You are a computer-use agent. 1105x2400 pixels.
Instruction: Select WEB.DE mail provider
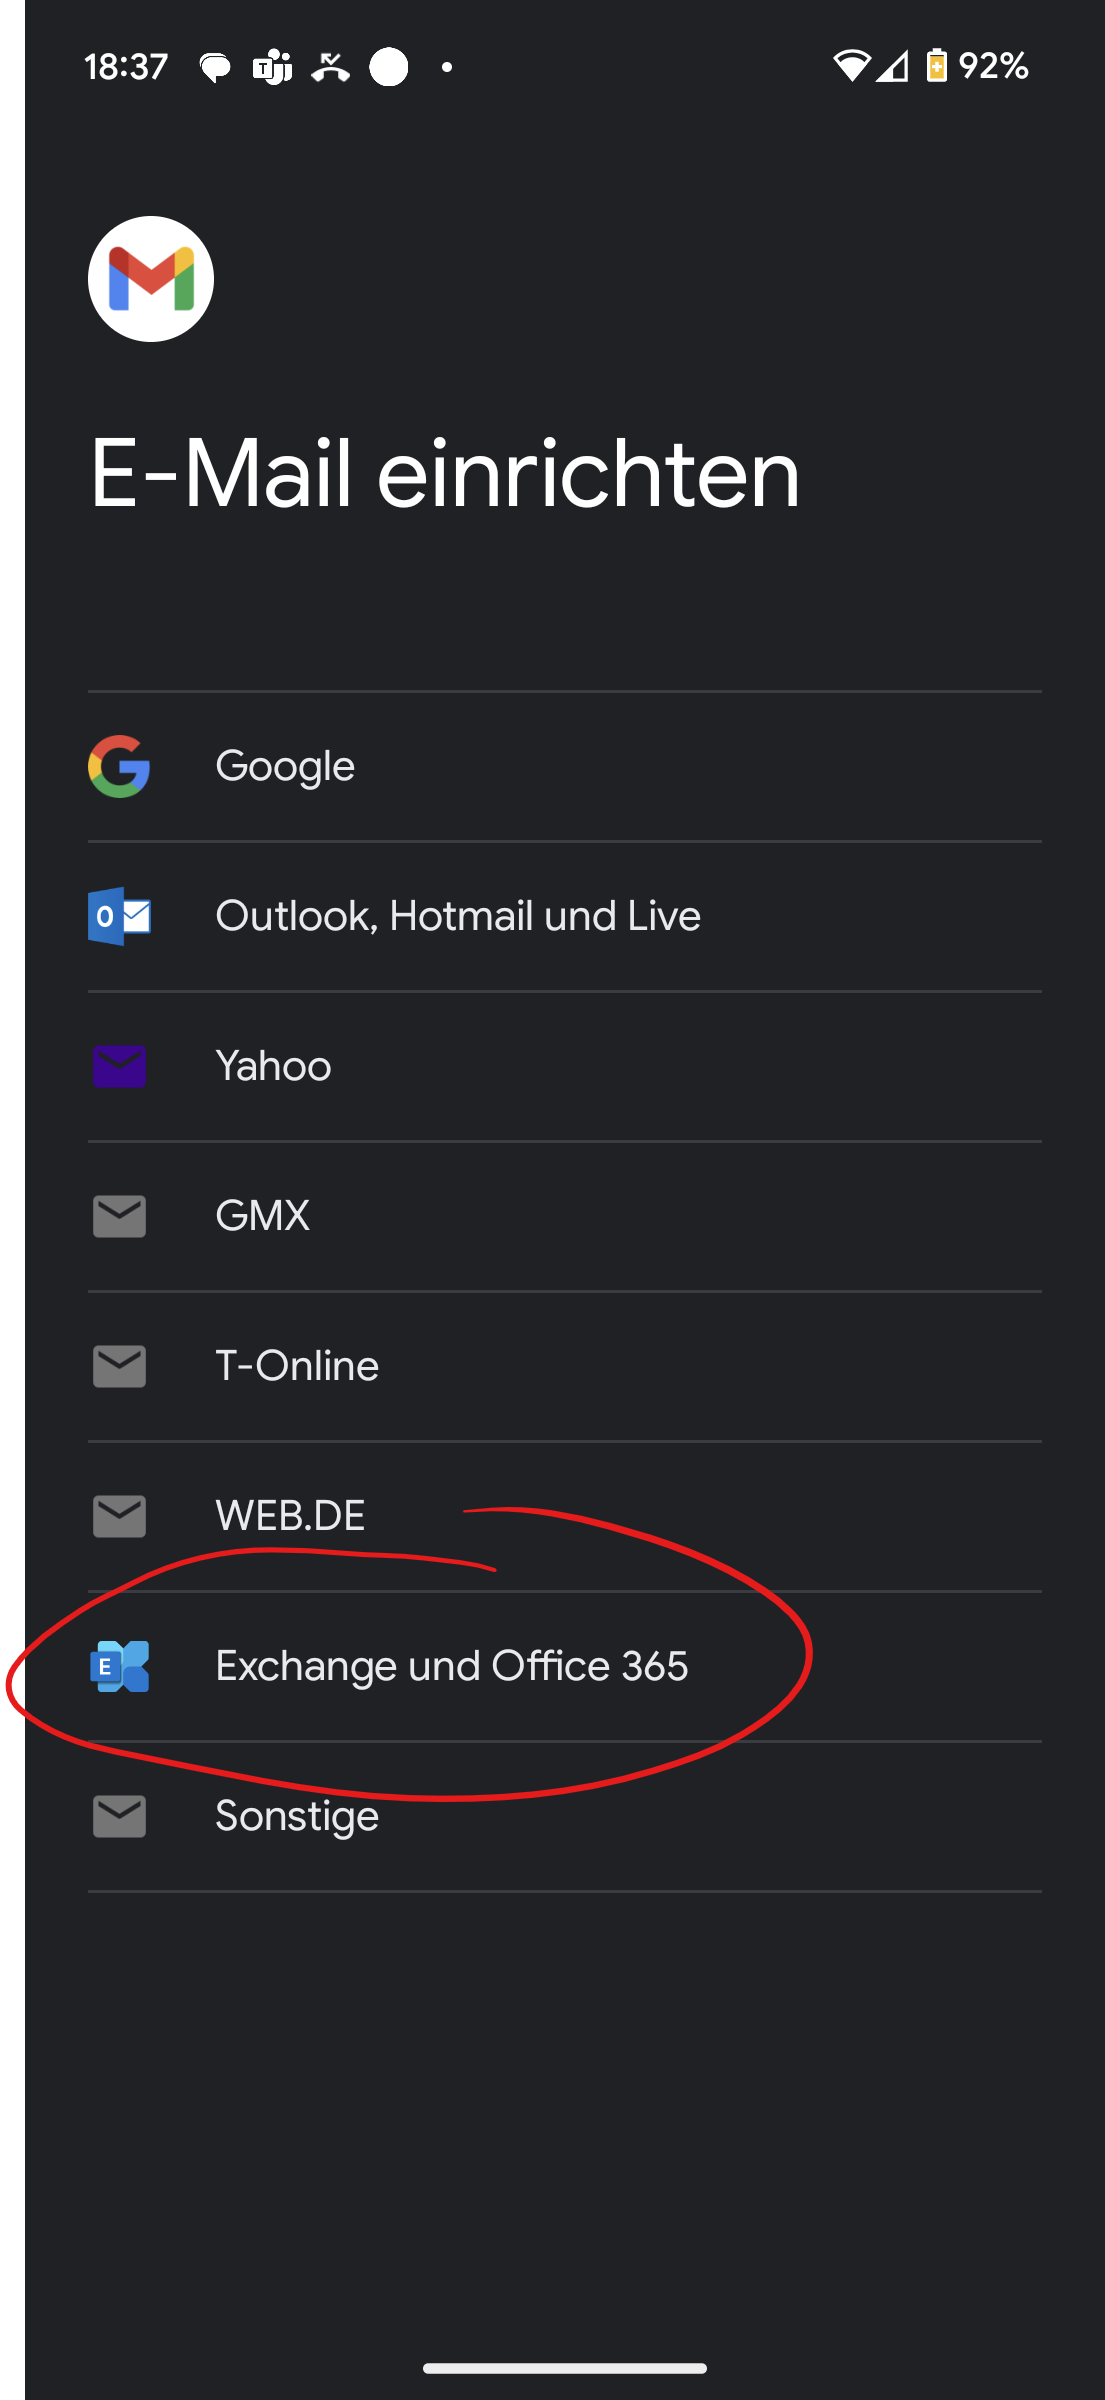click(290, 1516)
